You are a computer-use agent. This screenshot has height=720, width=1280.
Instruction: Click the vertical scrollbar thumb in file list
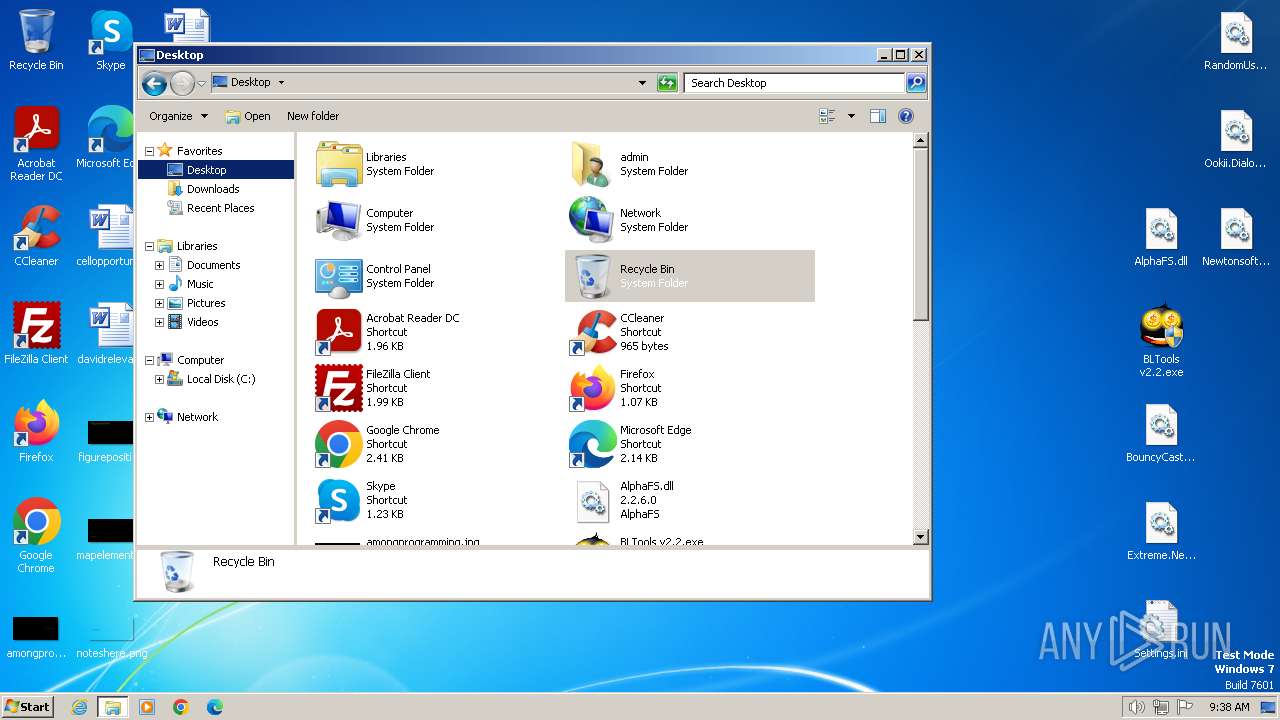[921, 235]
